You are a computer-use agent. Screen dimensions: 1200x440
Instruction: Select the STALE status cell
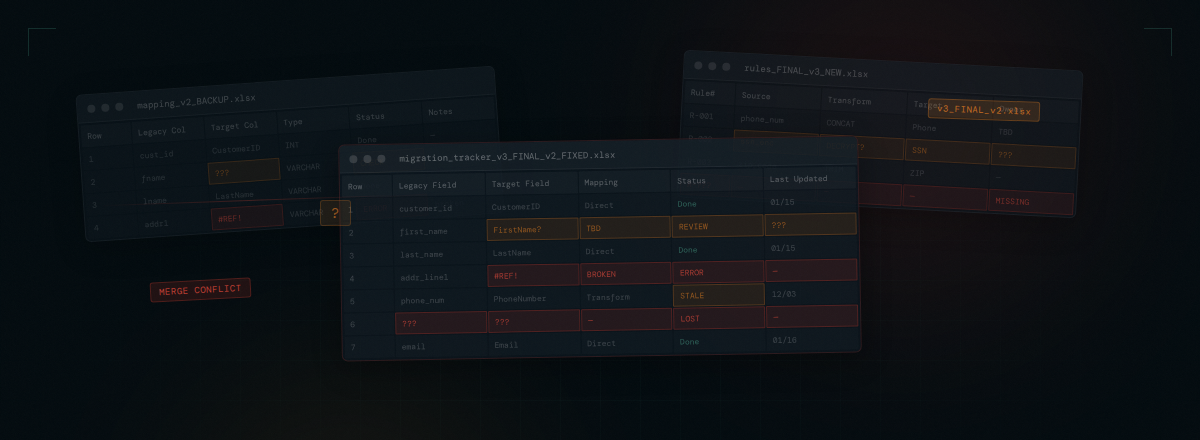click(718, 295)
